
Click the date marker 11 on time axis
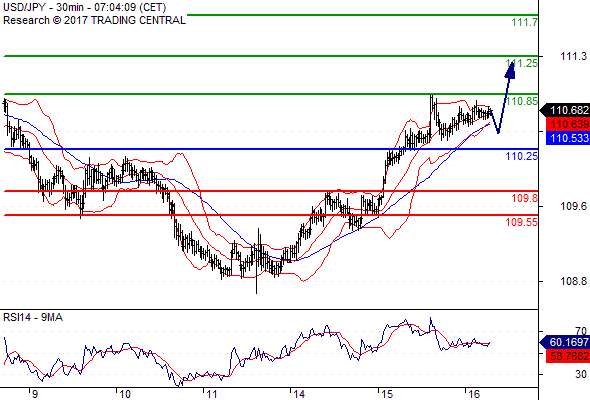(212, 394)
